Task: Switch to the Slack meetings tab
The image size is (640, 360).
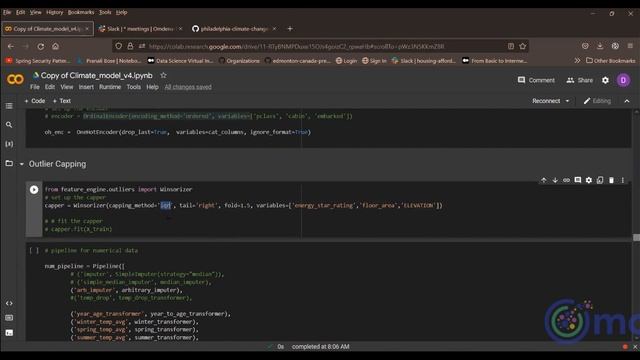Action: tap(139, 29)
